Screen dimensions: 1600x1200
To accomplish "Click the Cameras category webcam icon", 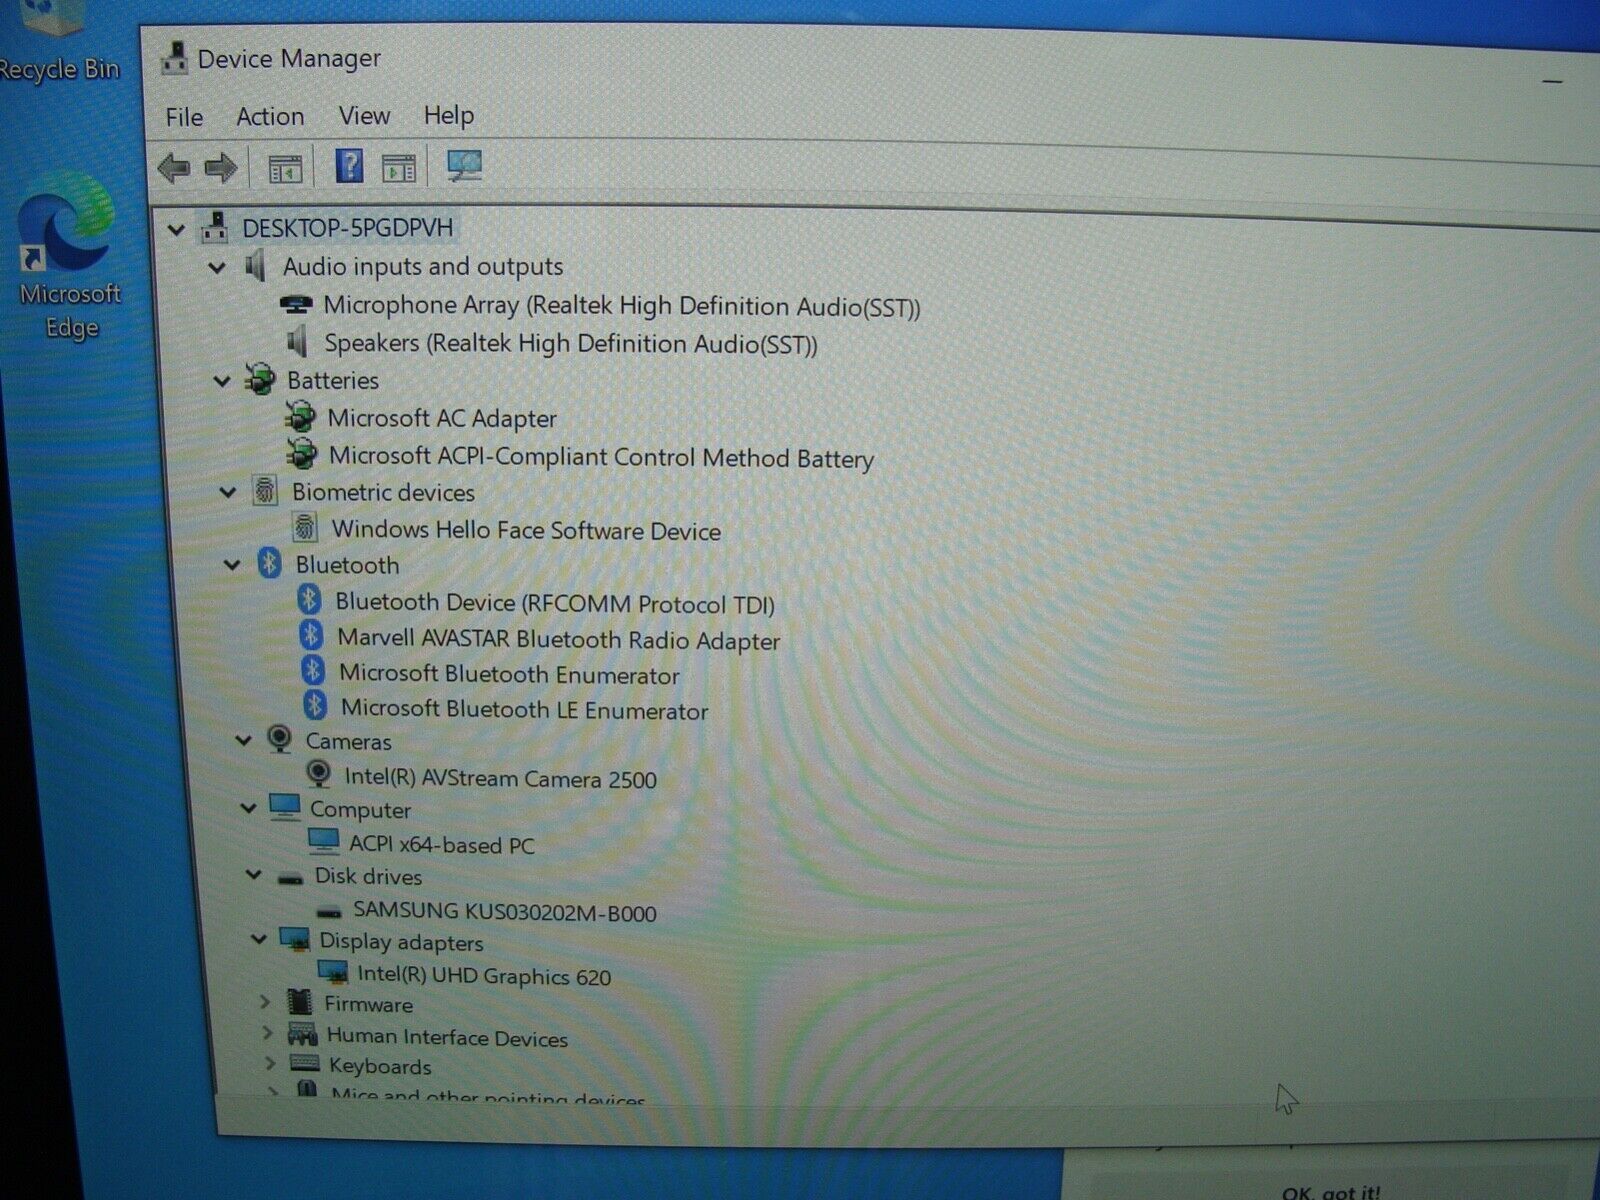I will click(280, 740).
